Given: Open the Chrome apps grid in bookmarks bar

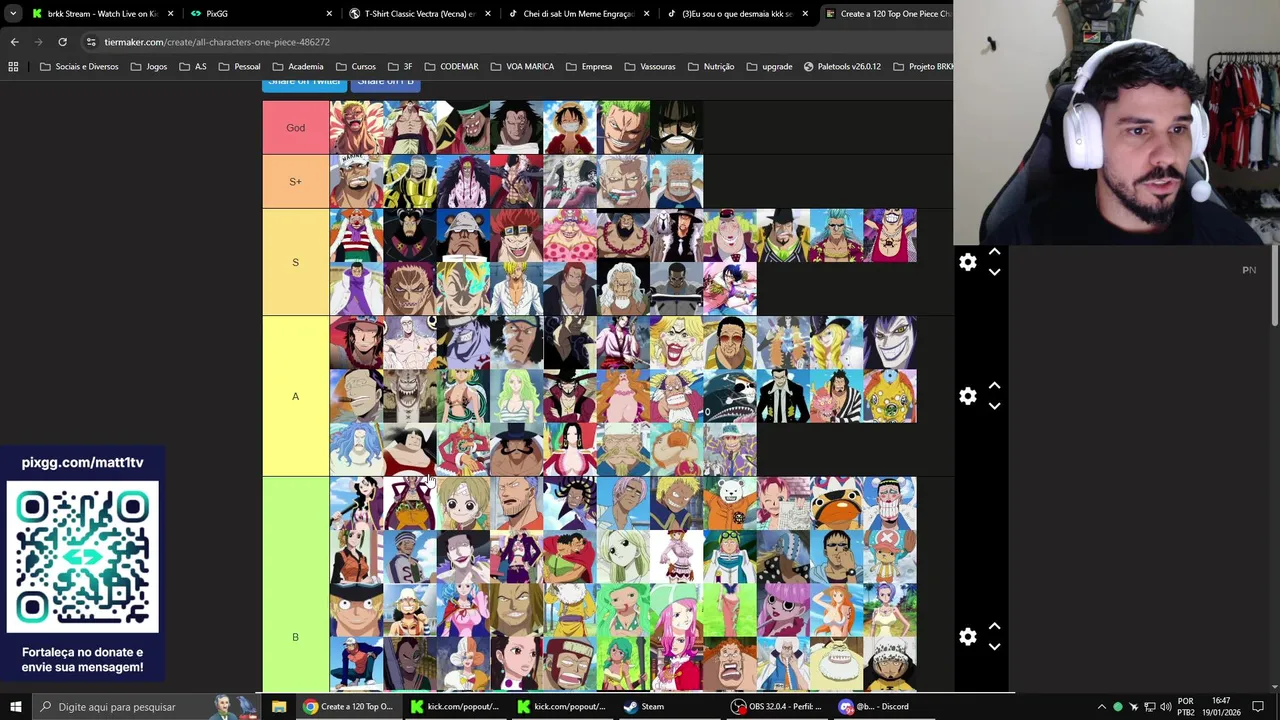Looking at the screenshot, I should 13,67.
